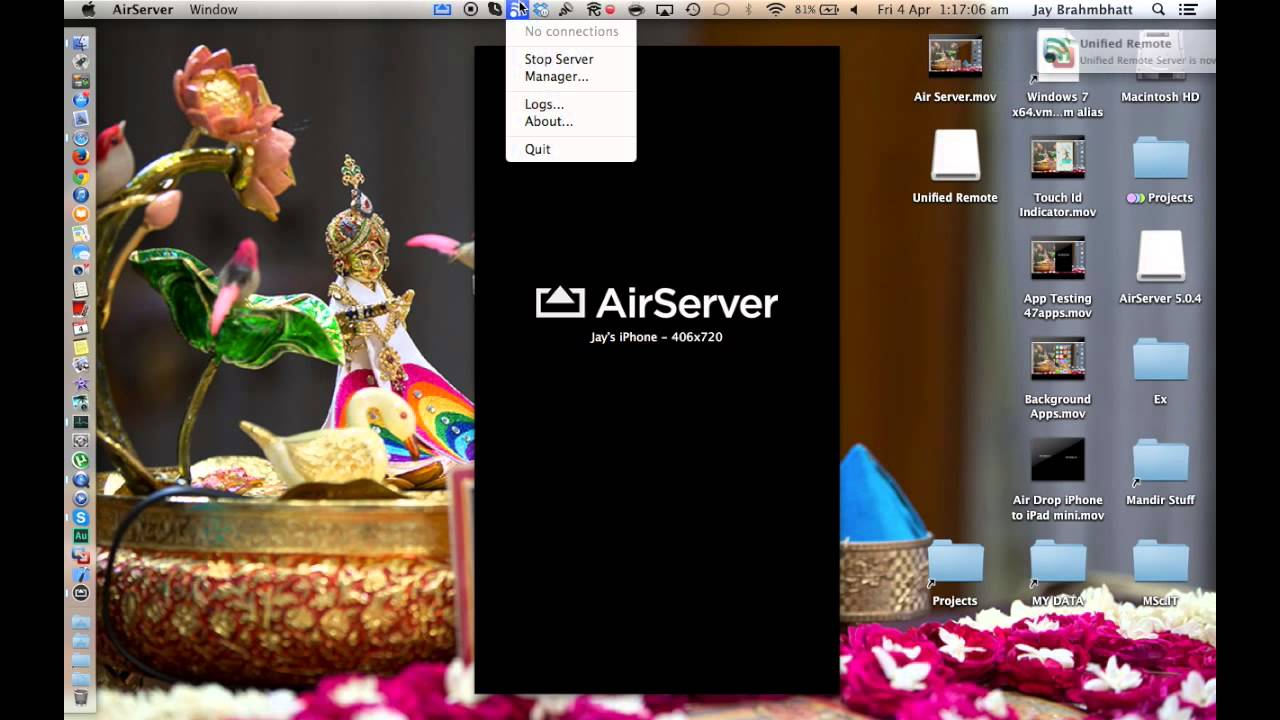Open the volume control in menu bar

[x=854, y=9]
